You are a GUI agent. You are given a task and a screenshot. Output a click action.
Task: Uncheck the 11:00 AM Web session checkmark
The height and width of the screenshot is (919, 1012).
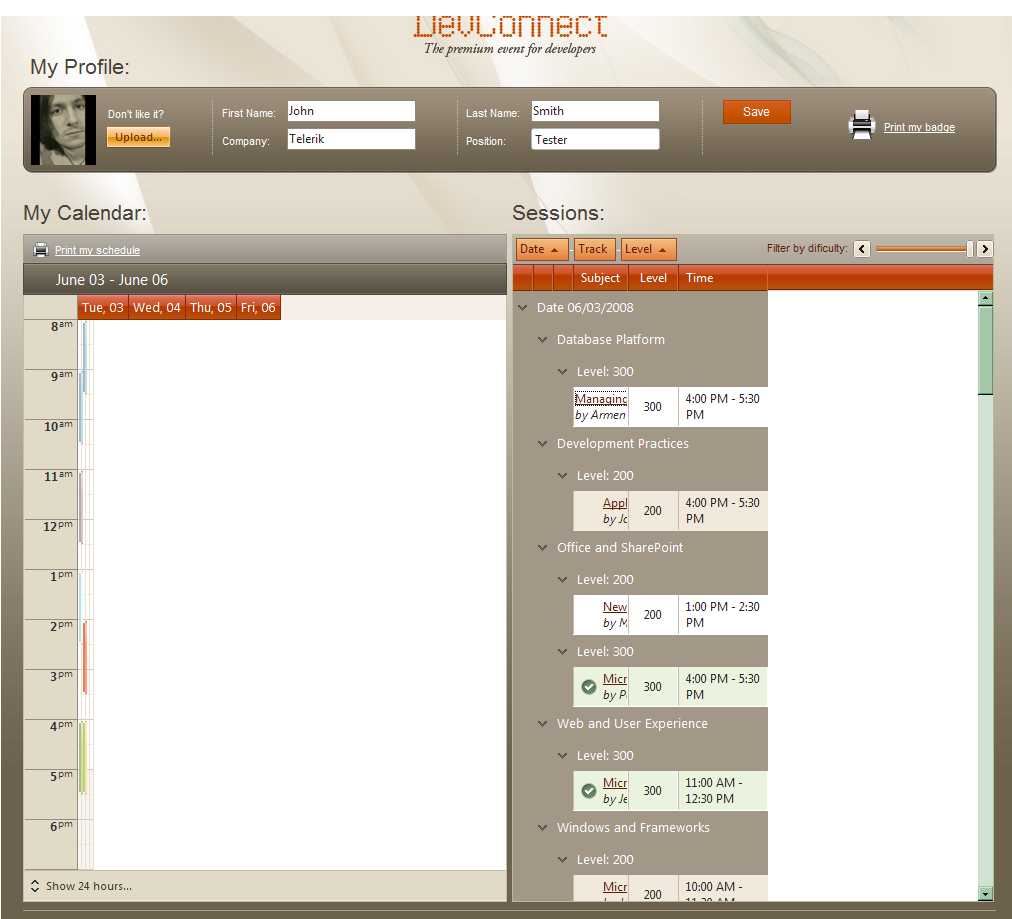click(x=589, y=791)
